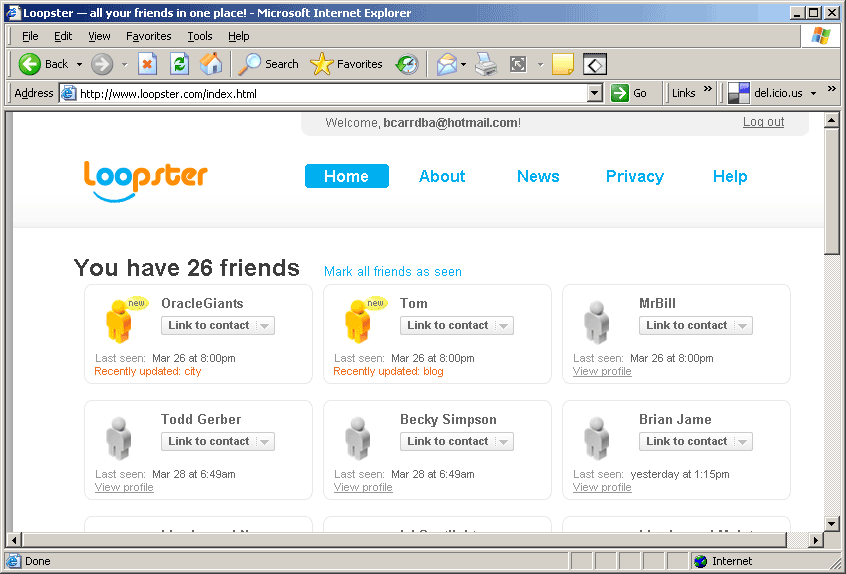Expand Becky Simpson's Link to contact dropdown
This screenshot has width=846, height=574.
[503, 442]
